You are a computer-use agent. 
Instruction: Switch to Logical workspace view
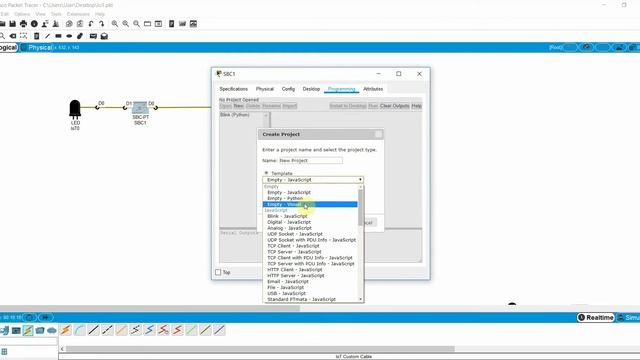[x=8, y=48]
